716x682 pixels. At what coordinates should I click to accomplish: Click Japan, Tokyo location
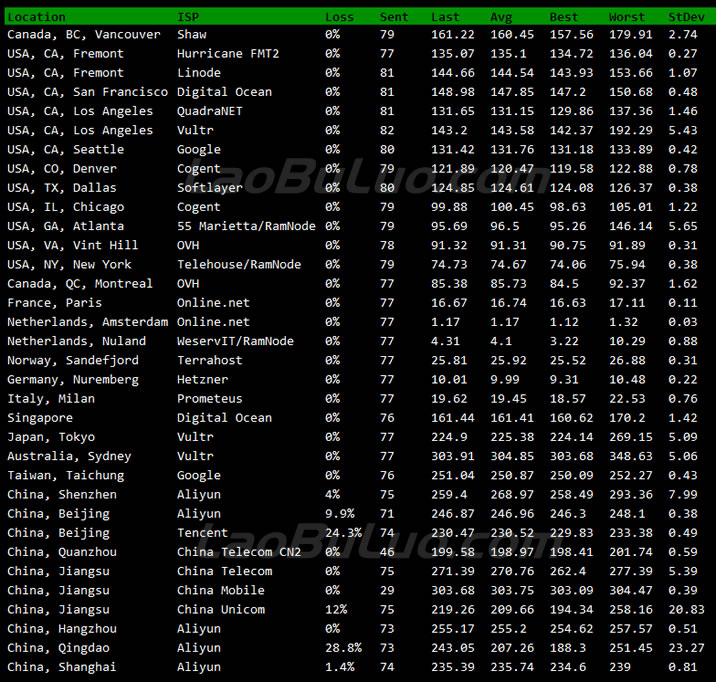51,437
